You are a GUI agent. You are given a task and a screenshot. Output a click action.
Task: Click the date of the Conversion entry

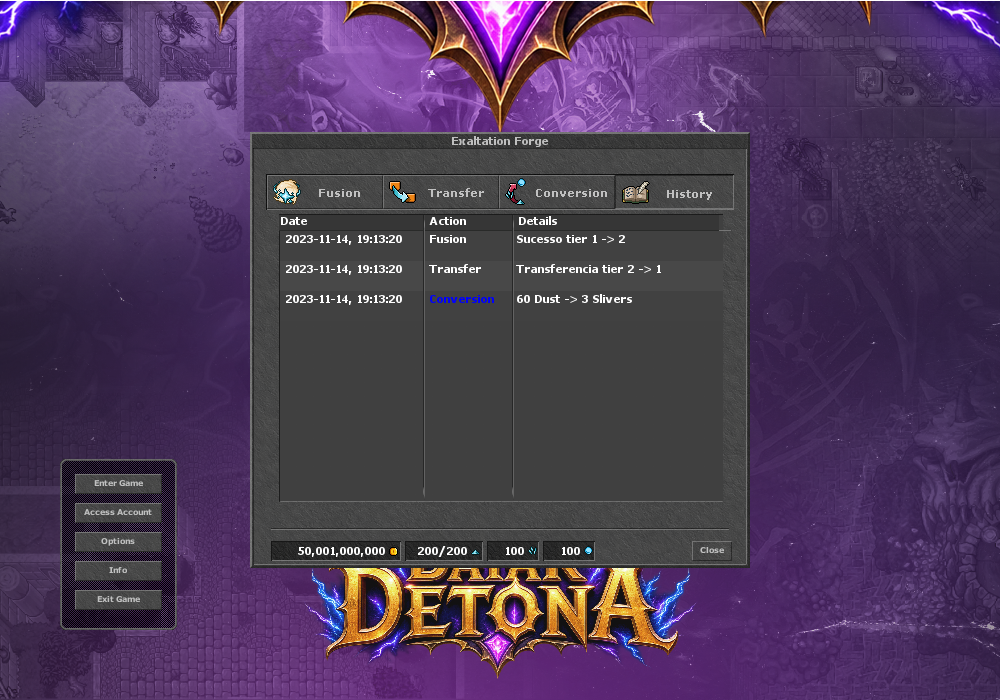click(x=344, y=299)
